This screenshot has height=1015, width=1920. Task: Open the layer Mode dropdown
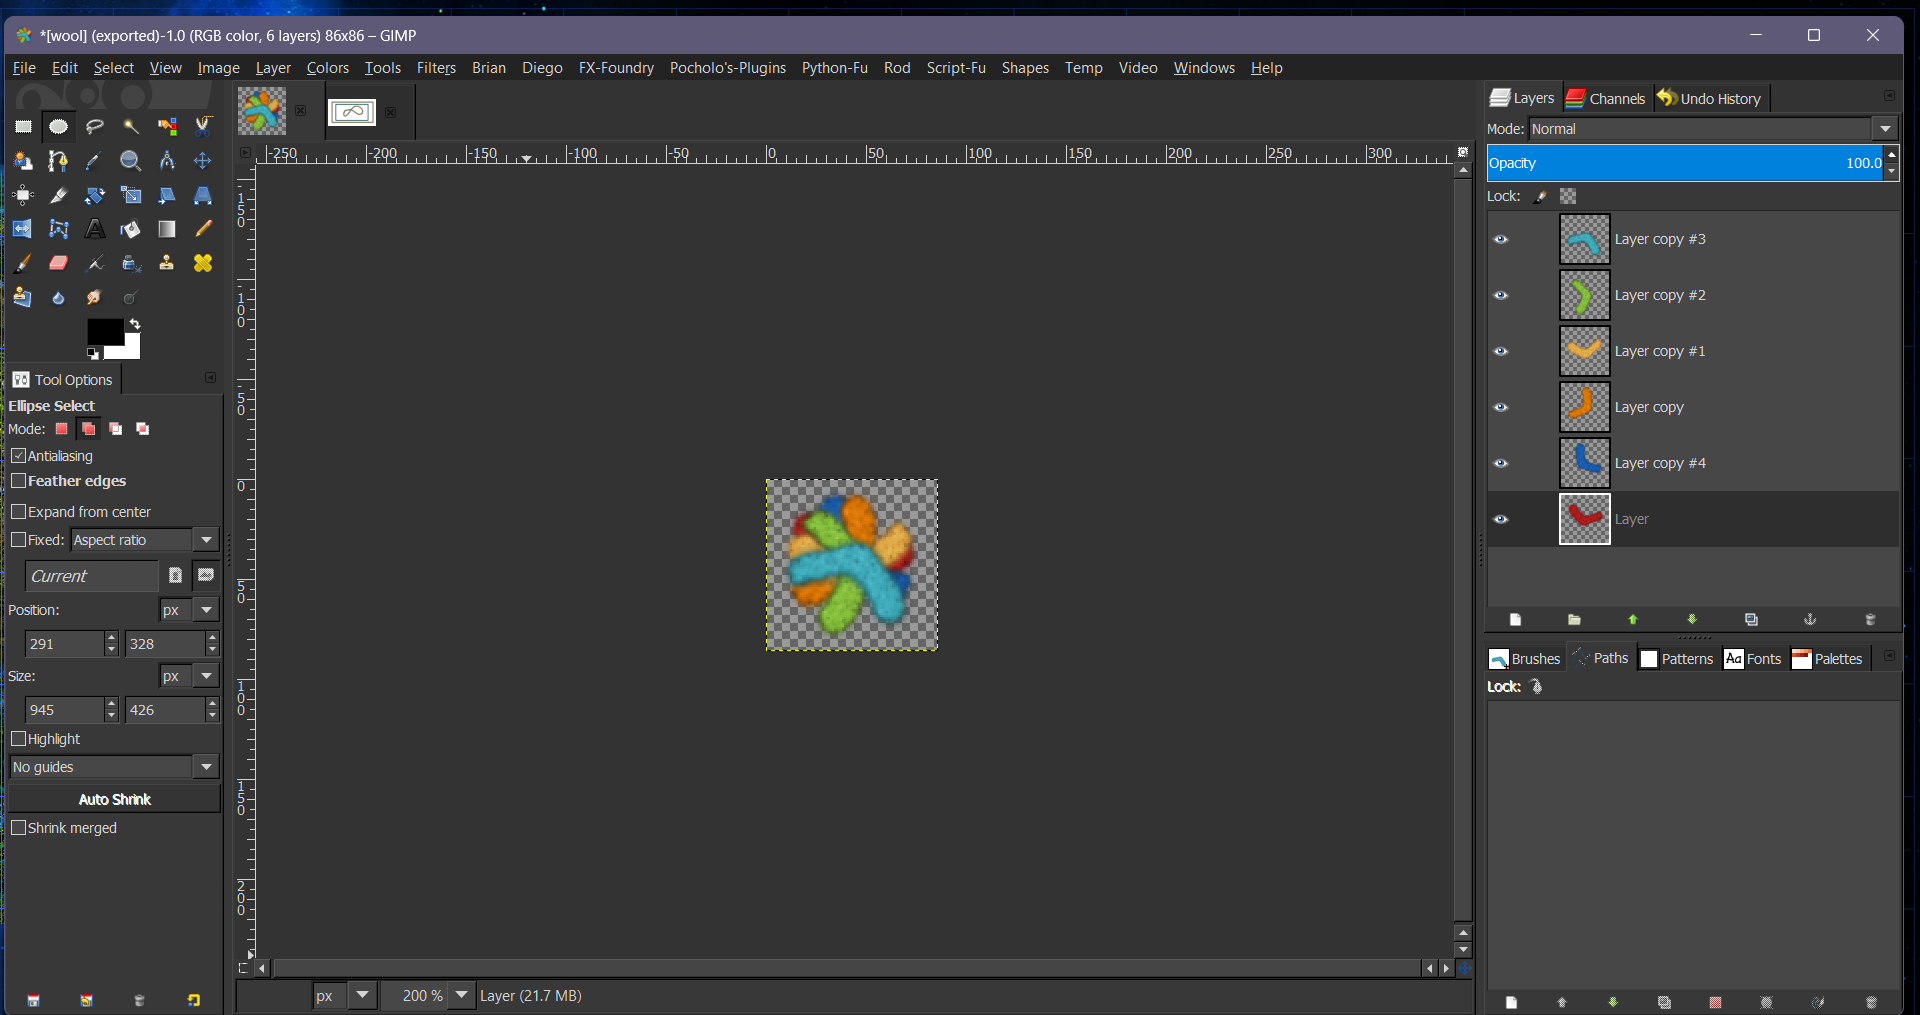tap(1885, 128)
